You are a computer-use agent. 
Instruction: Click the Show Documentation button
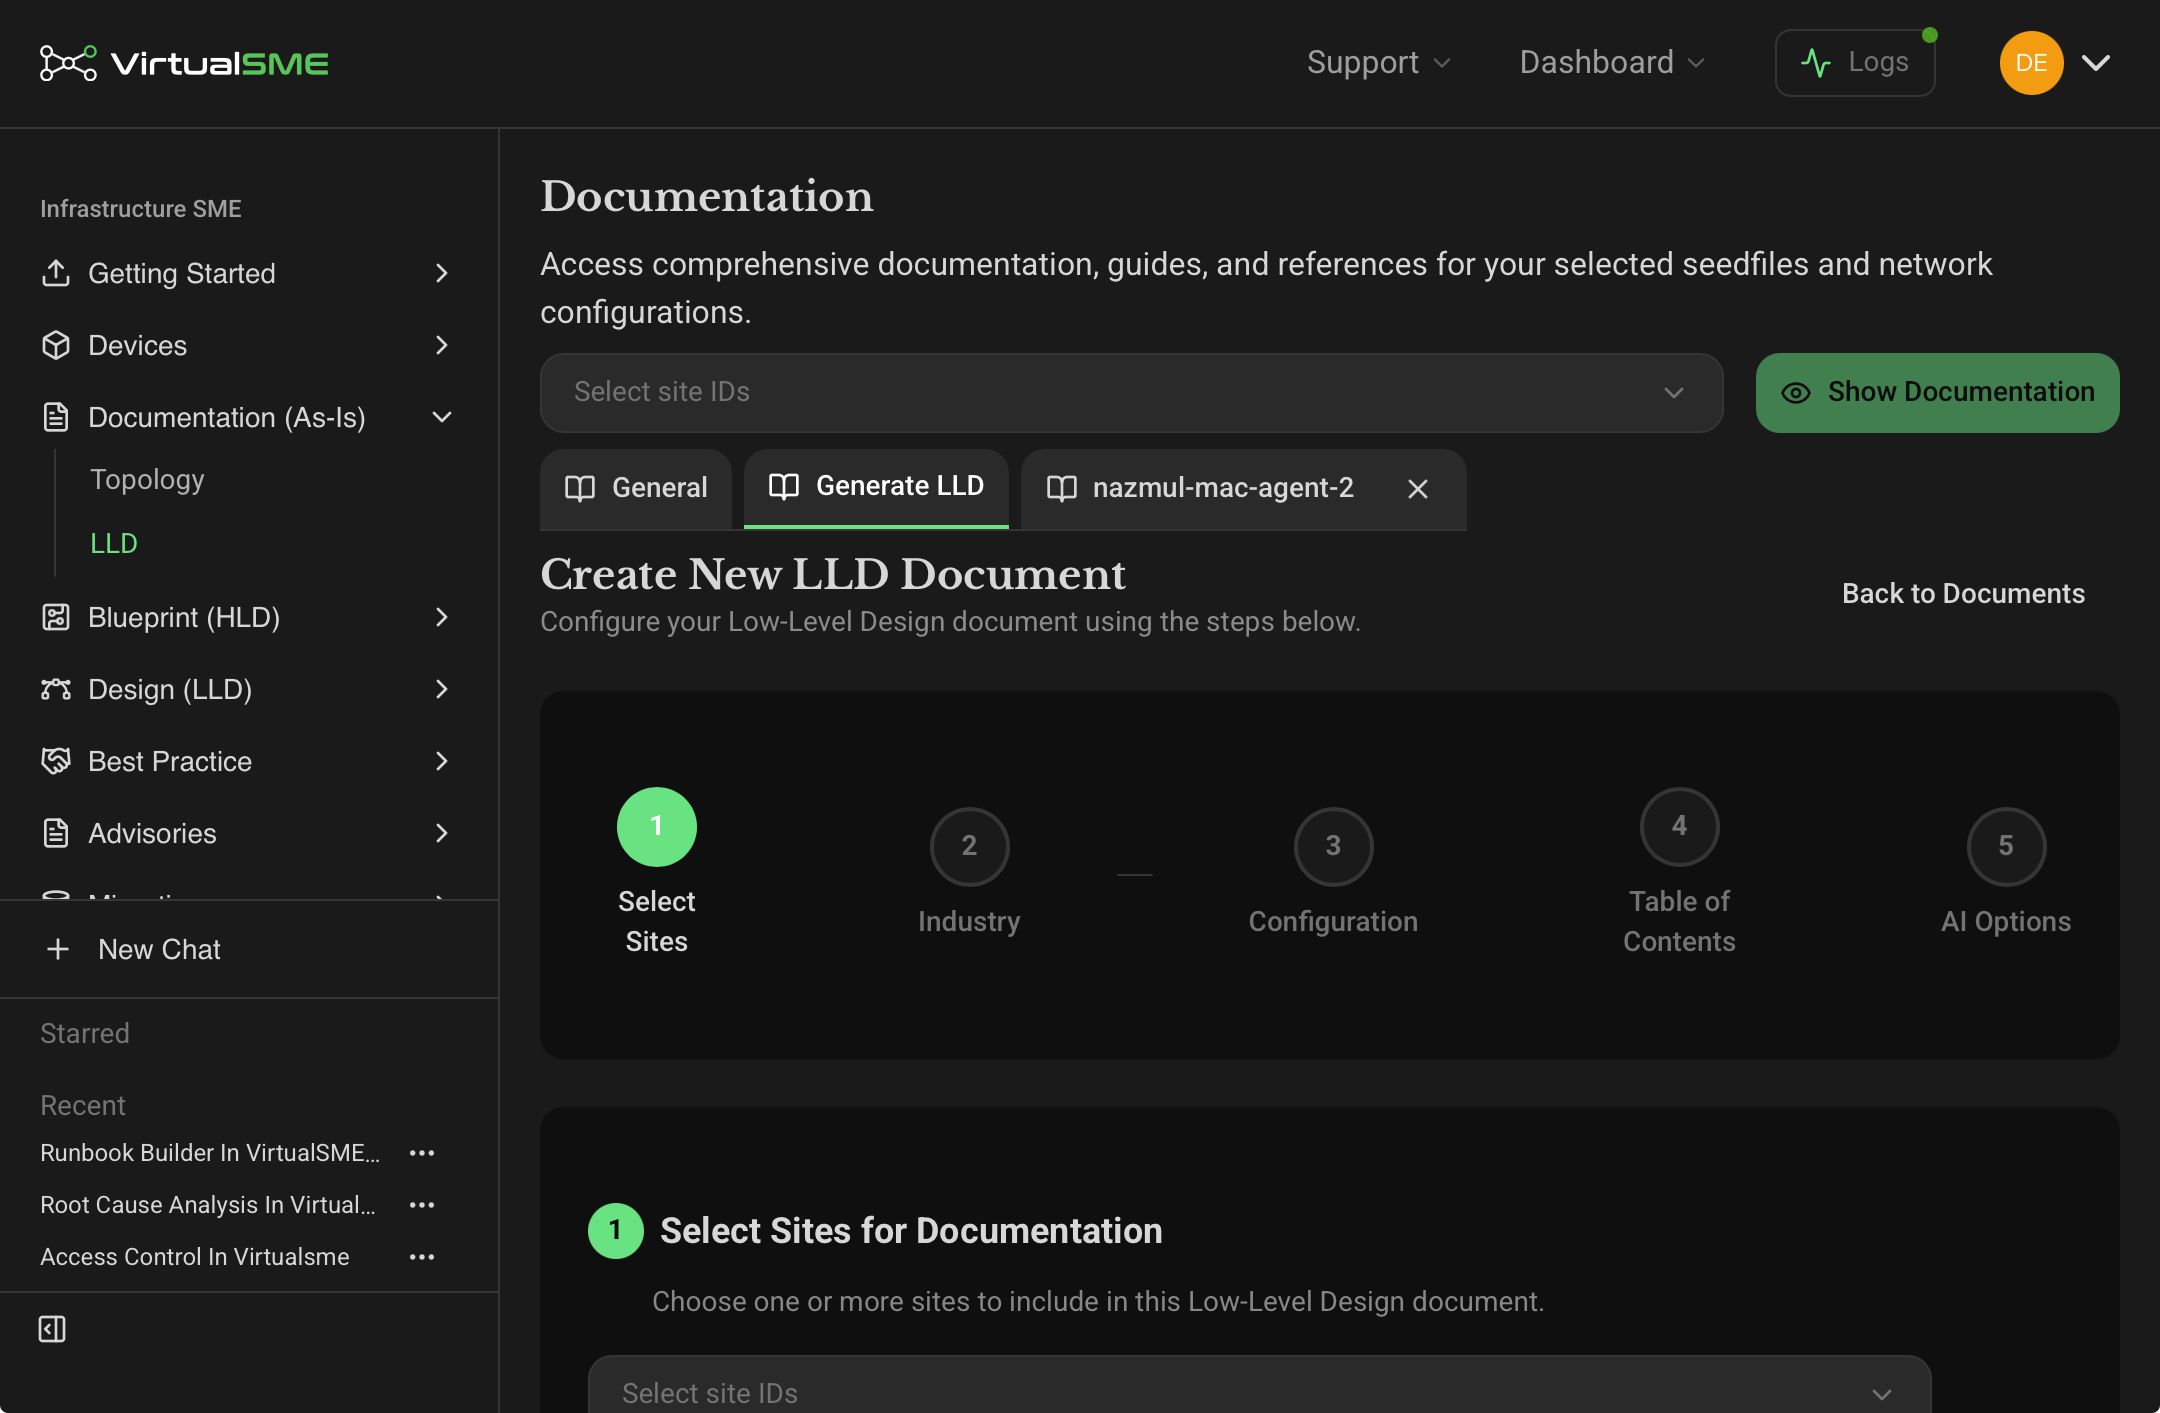1937,392
